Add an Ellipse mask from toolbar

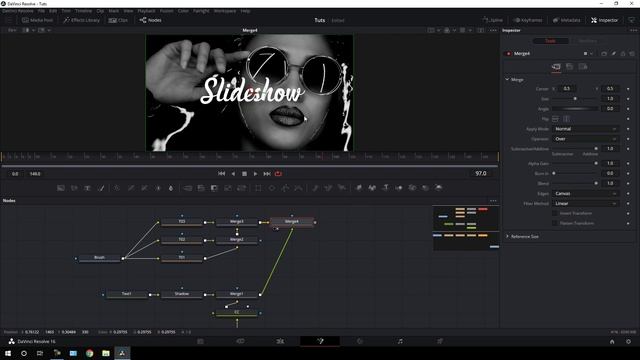[x=272, y=188]
